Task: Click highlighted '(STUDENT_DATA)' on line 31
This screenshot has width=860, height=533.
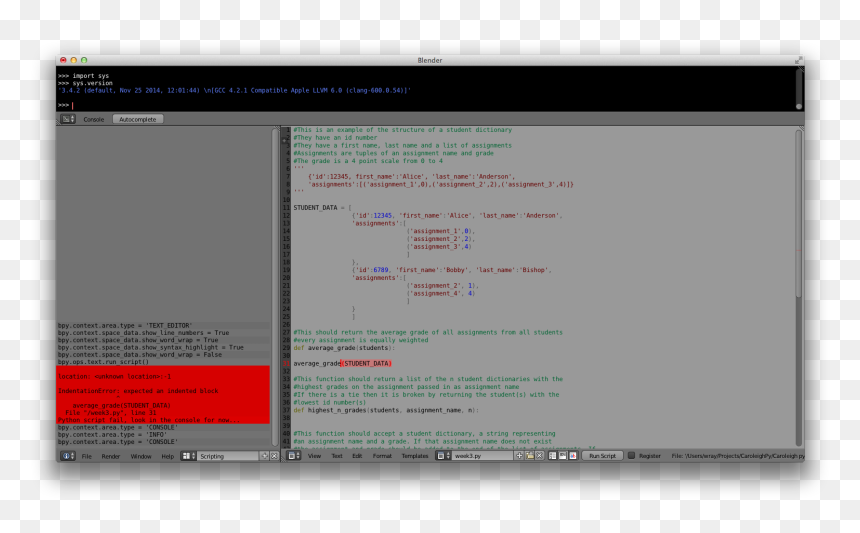Action: click(x=366, y=364)
